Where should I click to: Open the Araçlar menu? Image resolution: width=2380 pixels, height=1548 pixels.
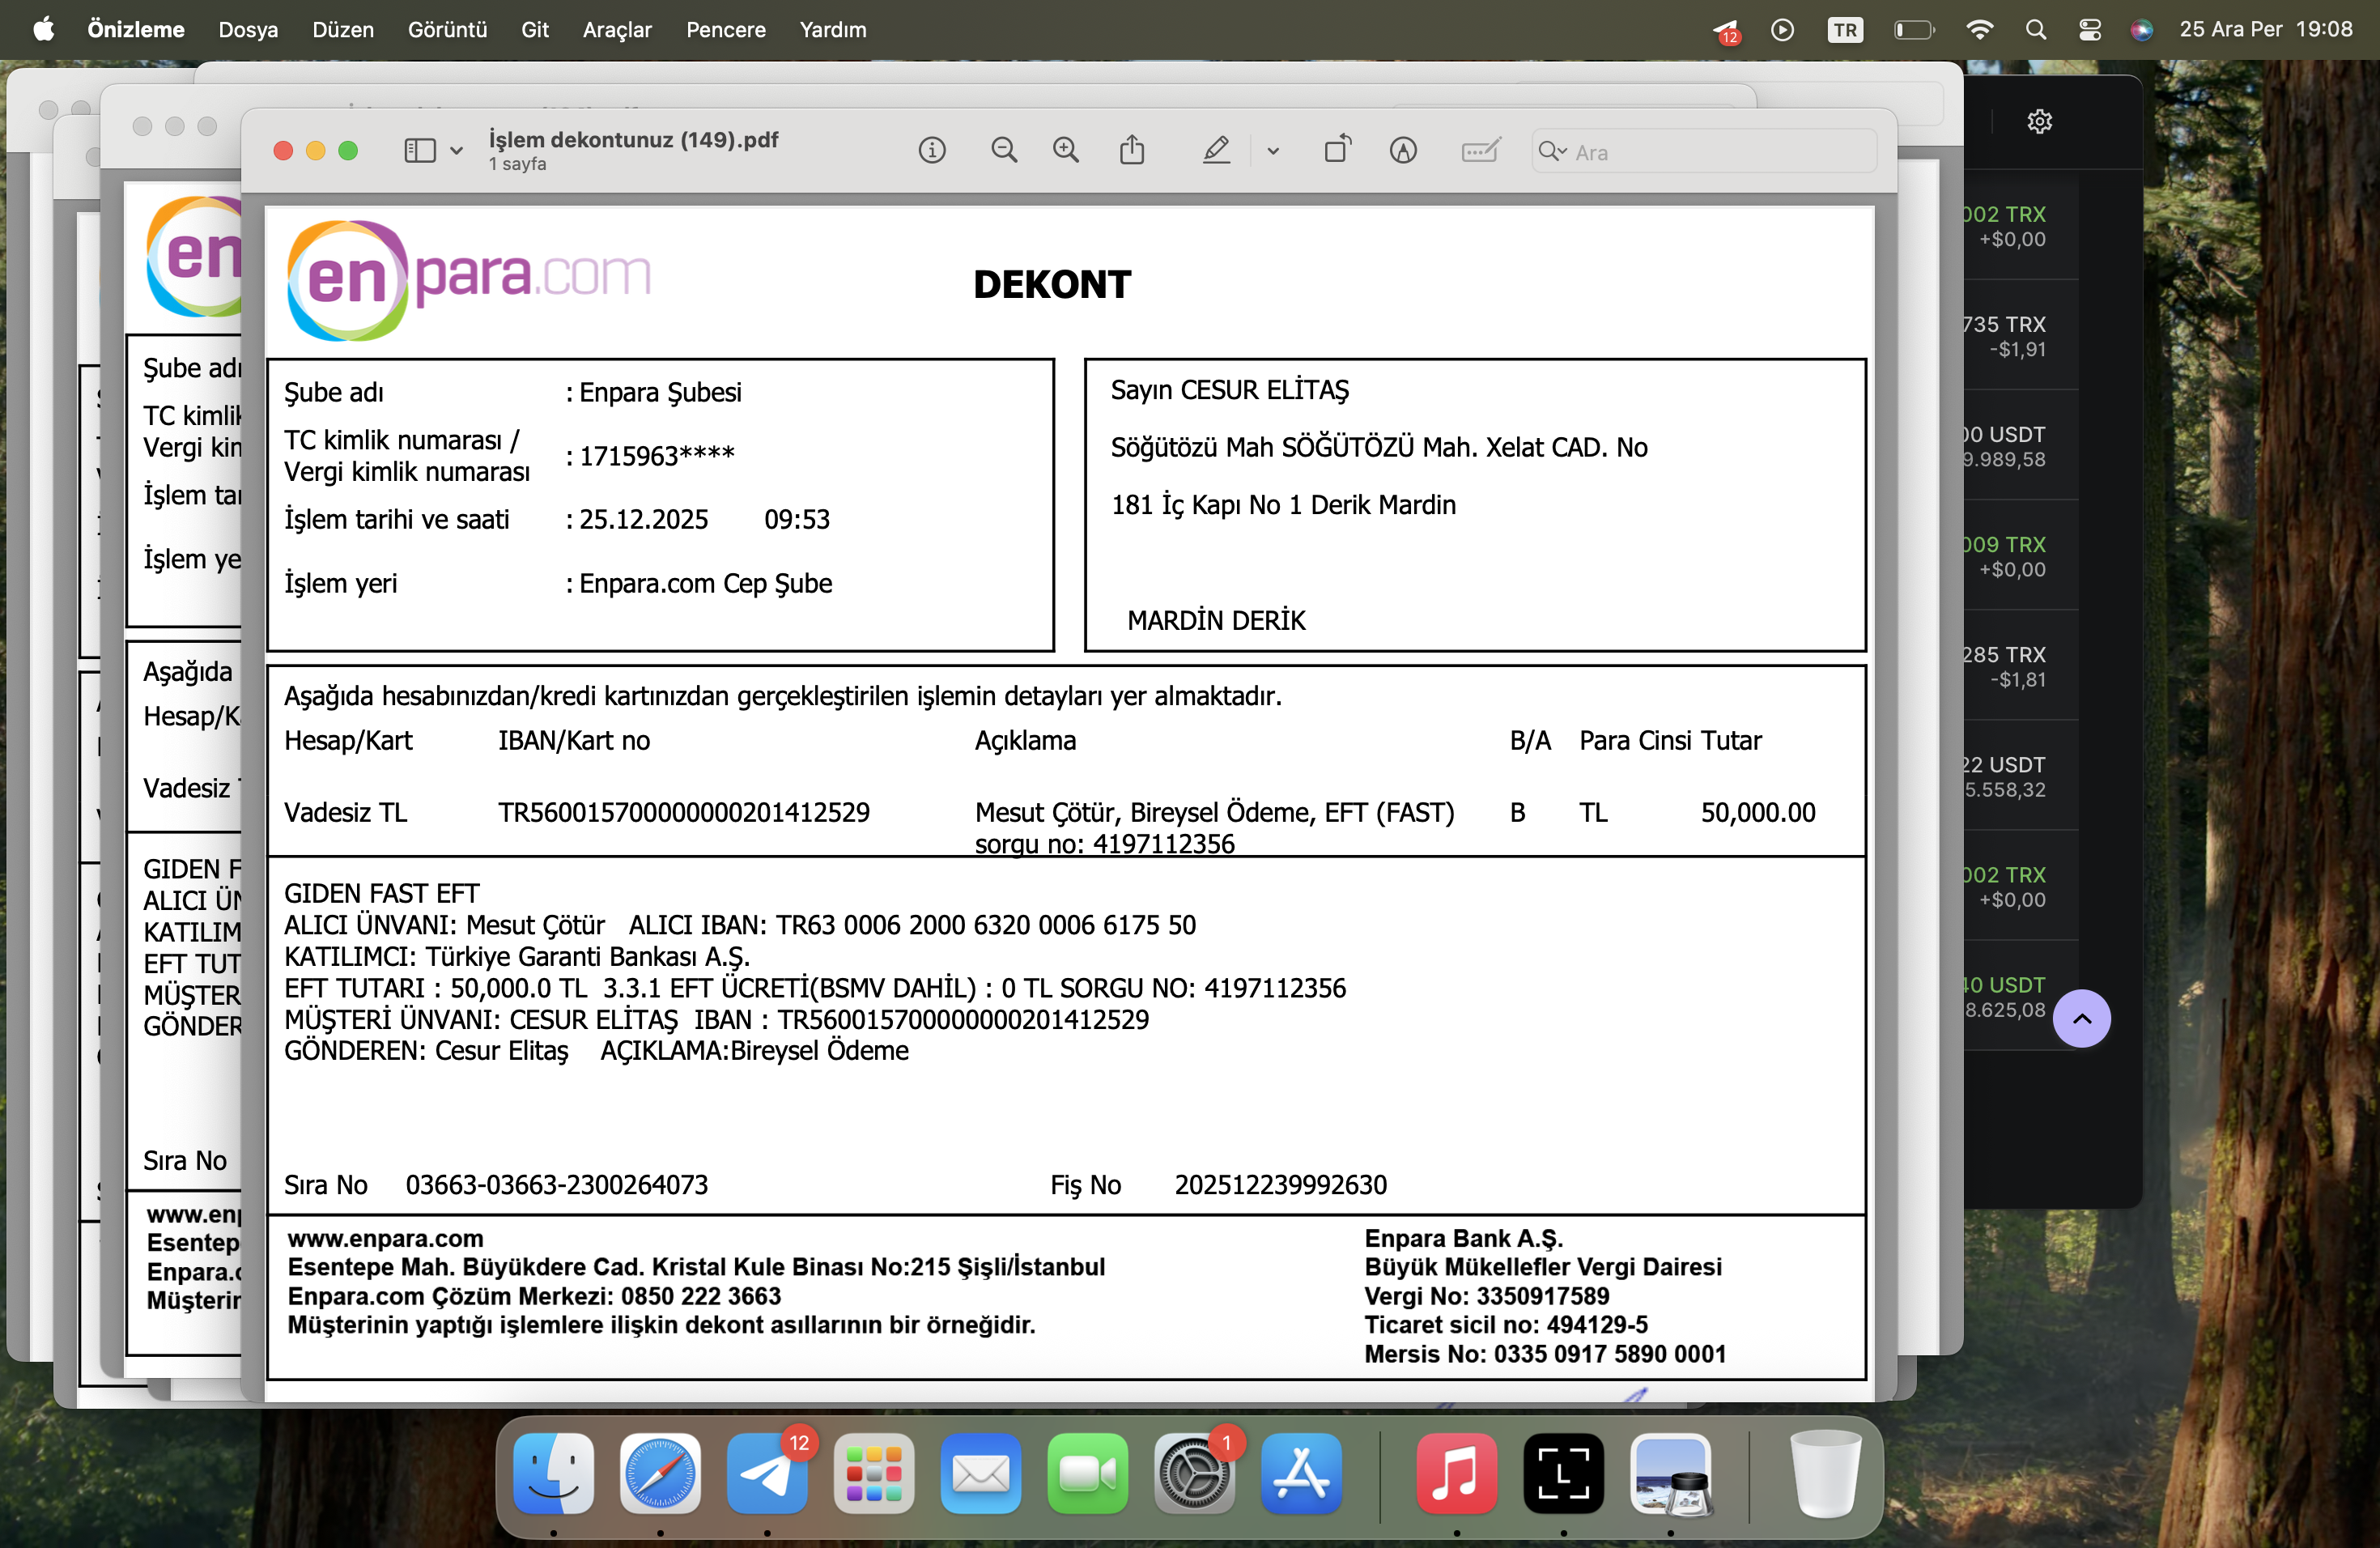pos(617,29)
